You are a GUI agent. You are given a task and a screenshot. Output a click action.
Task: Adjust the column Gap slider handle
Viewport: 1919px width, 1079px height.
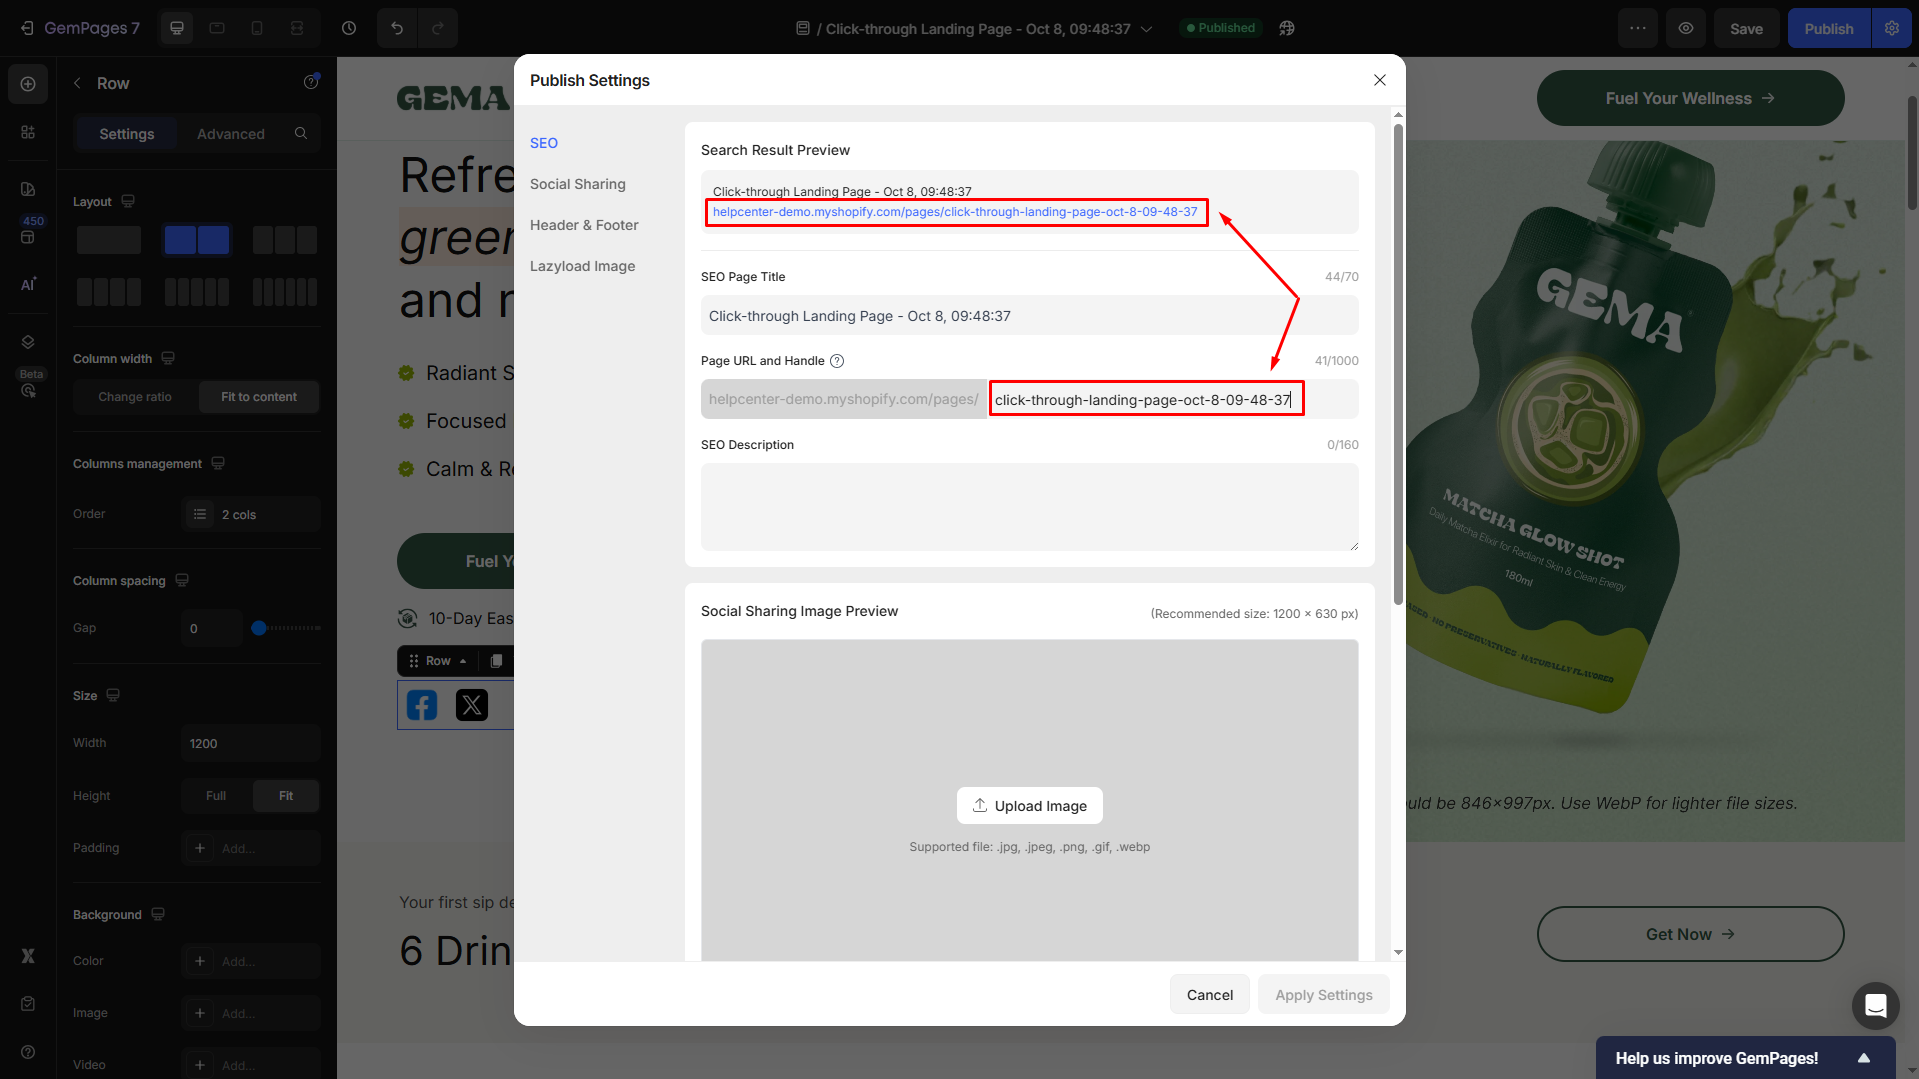[259, 628]
